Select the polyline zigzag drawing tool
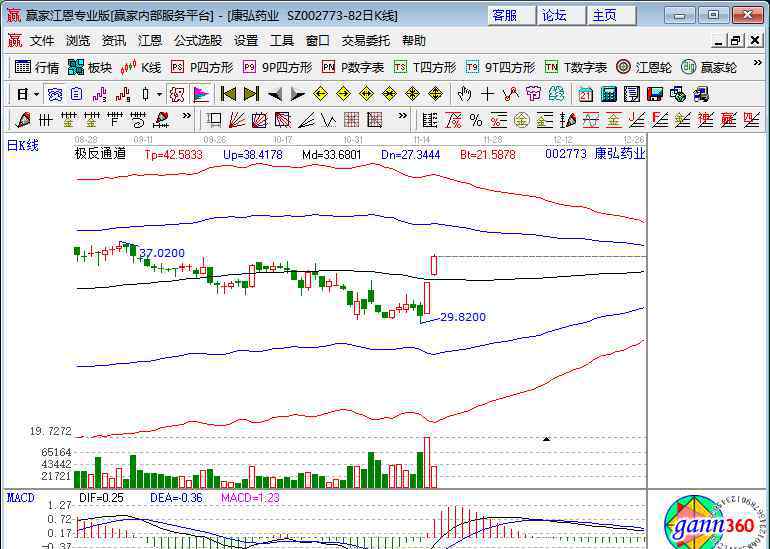The height and width of the screenshot is (549, 770). click(511, 94)
